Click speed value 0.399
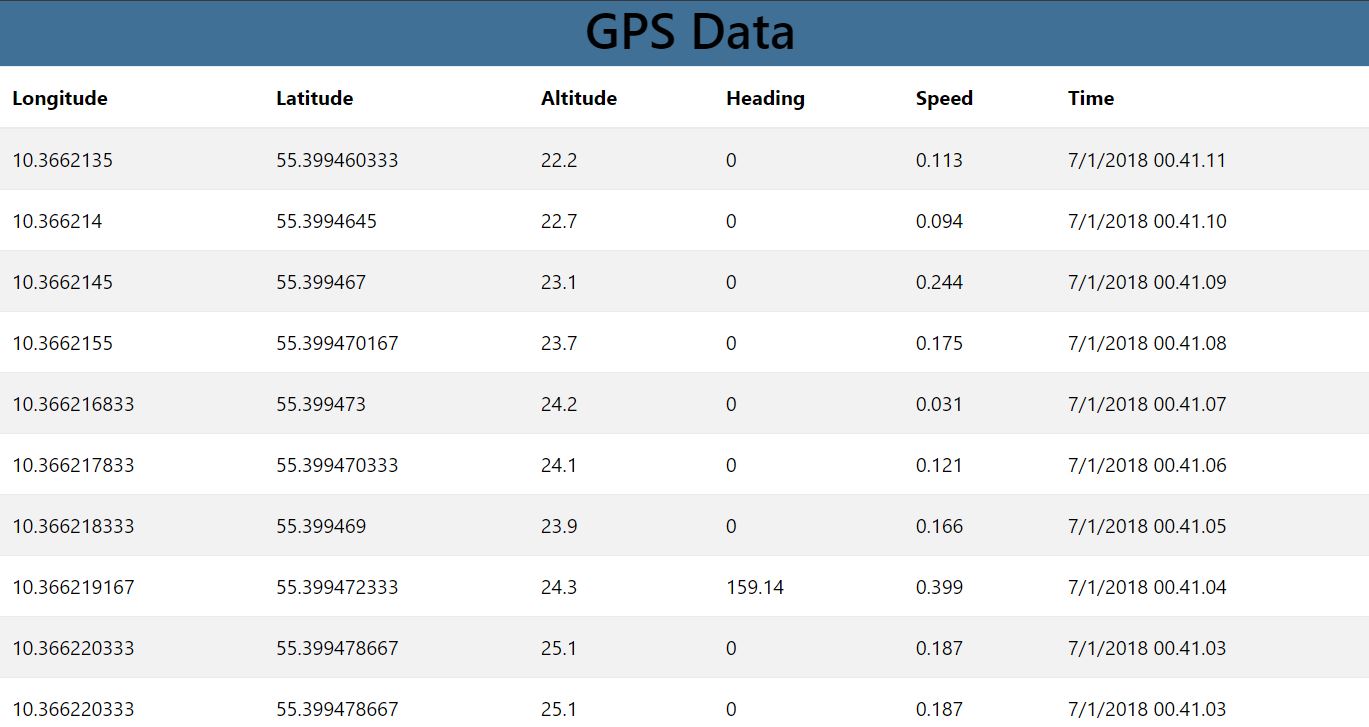 (x=939, y=587)
